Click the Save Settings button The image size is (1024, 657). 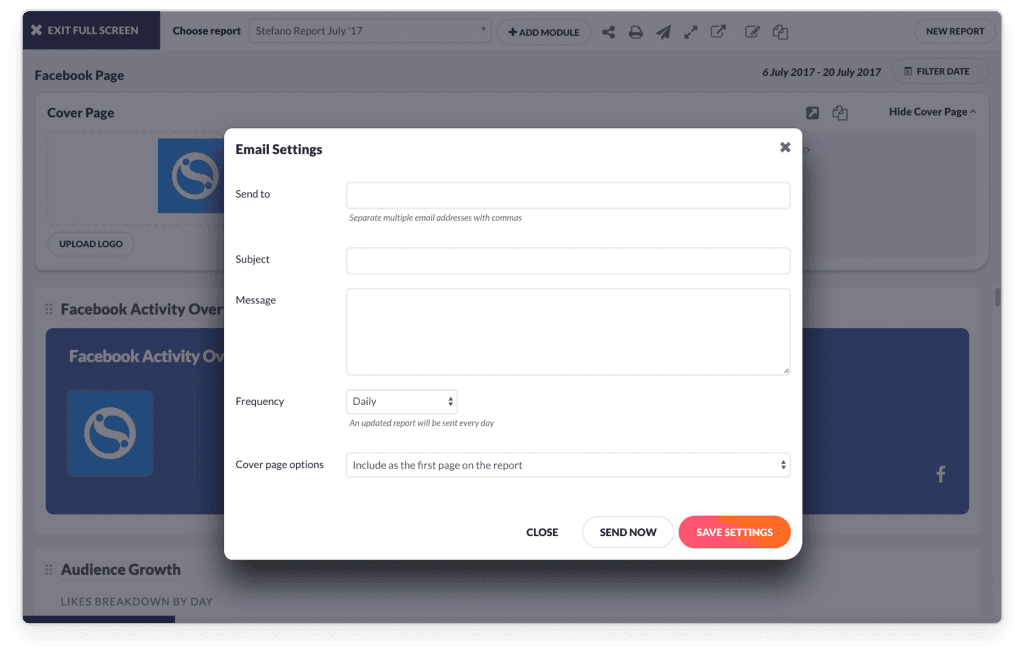(734, 532)
